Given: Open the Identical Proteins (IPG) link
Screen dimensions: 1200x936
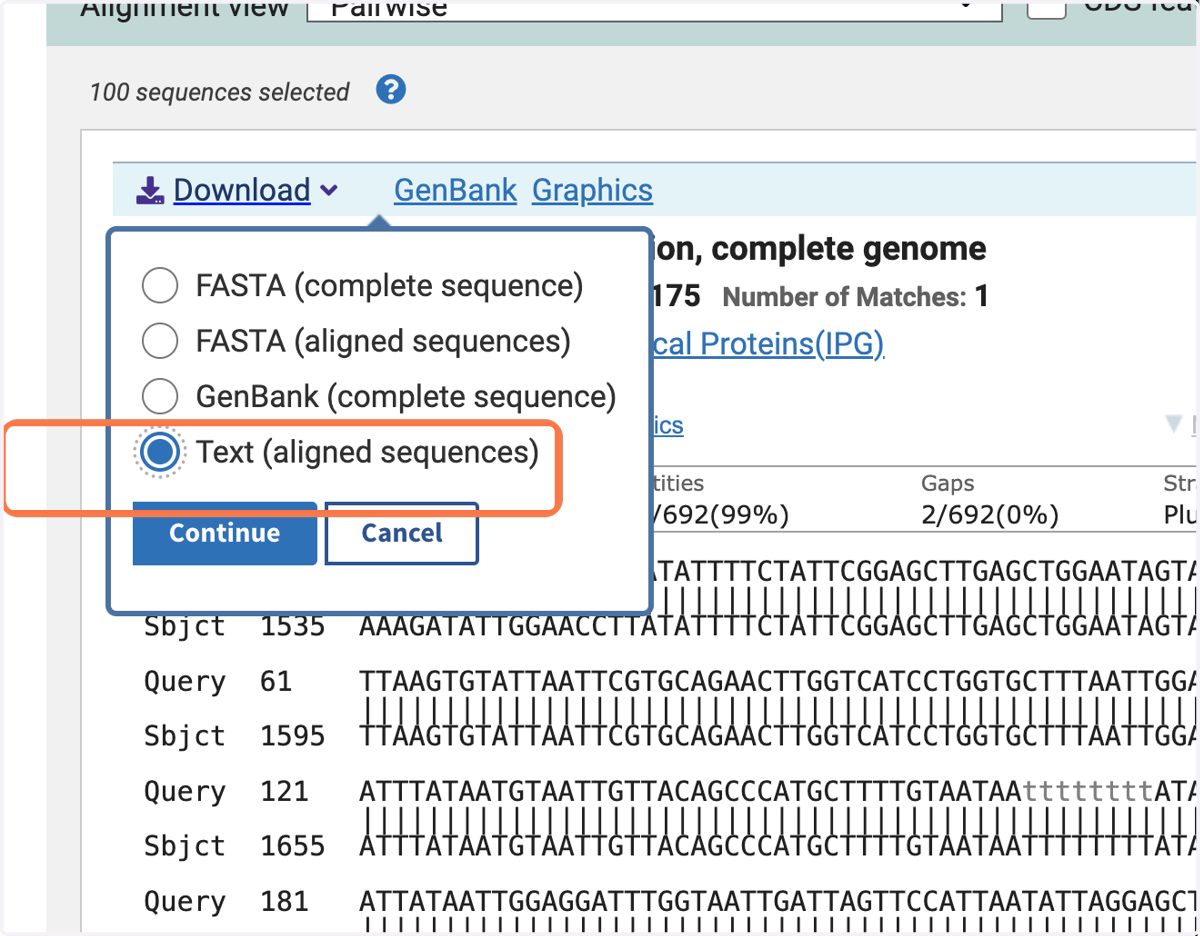Looking at the screenshot, I should tap(768, 344).
